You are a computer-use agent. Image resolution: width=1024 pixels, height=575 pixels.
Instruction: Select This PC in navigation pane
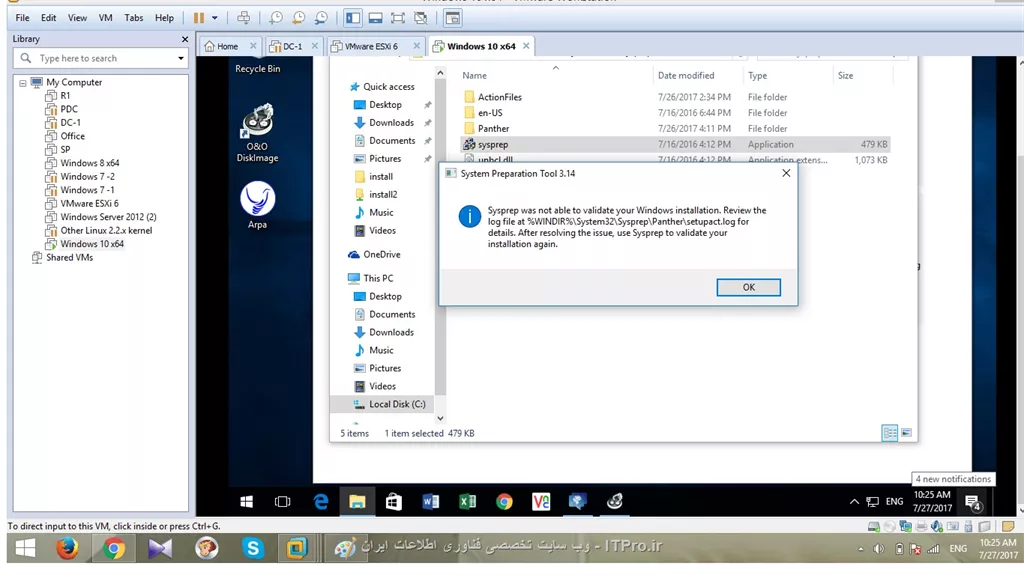click(378, 278)
